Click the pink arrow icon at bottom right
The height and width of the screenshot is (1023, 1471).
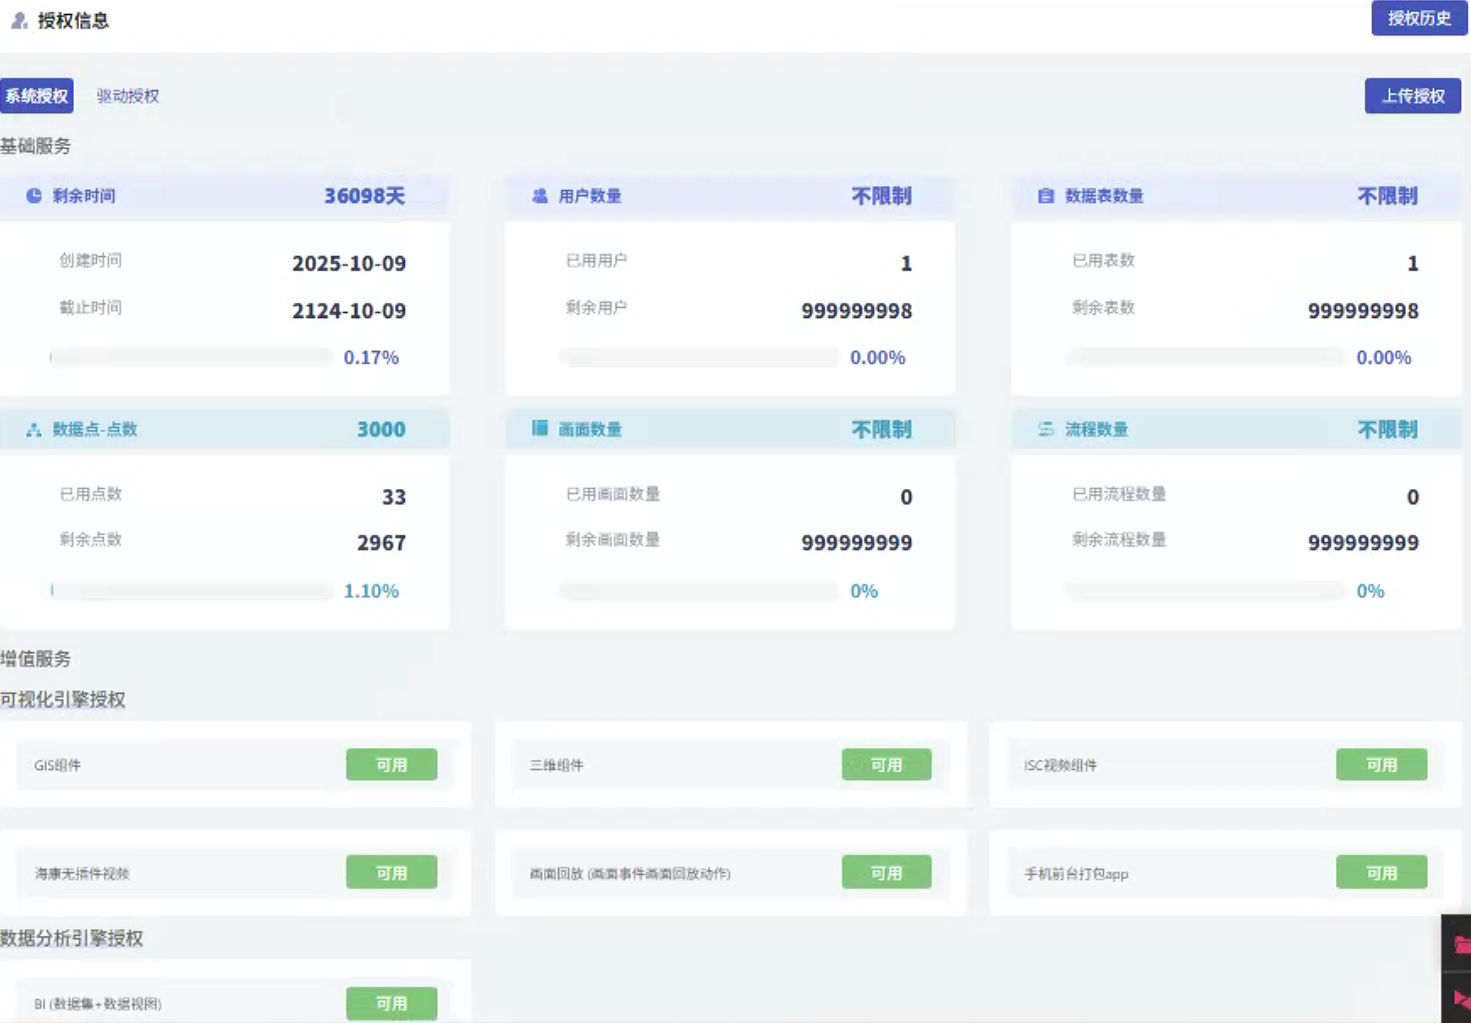1461,998
